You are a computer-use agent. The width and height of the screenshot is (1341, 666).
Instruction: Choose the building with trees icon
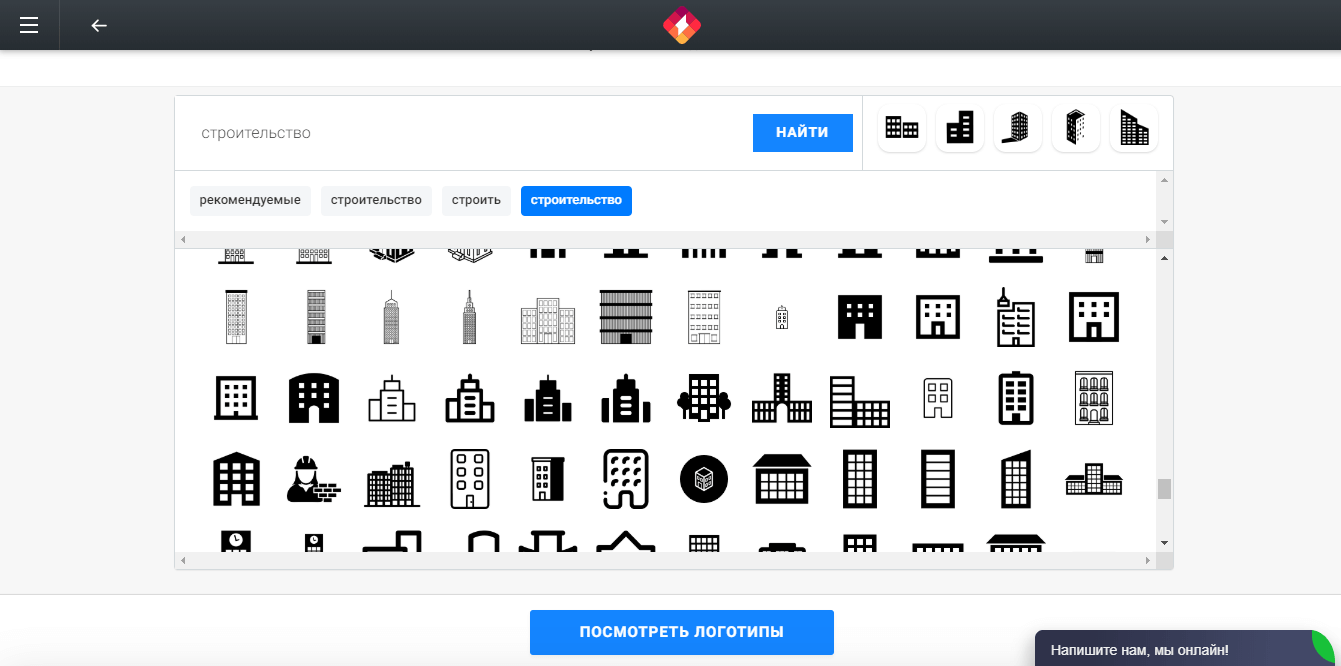tap(704, 398)
